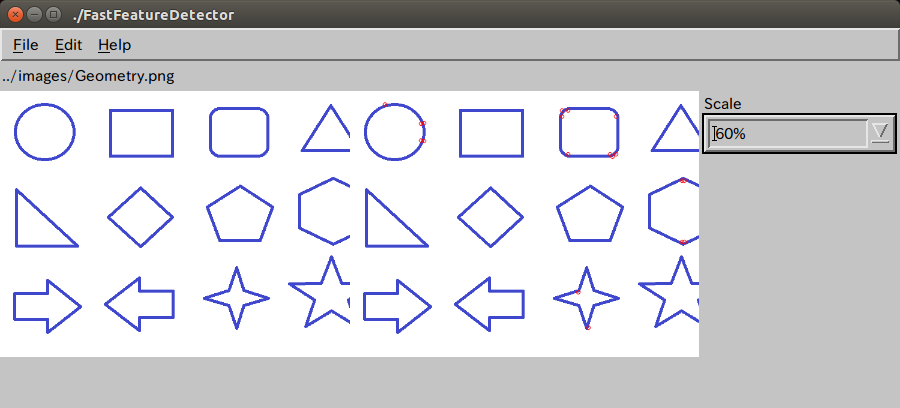The image size is (900, 408).
Task: Select the rounded rectangle with red corner markers
Action: click(589, 132)
